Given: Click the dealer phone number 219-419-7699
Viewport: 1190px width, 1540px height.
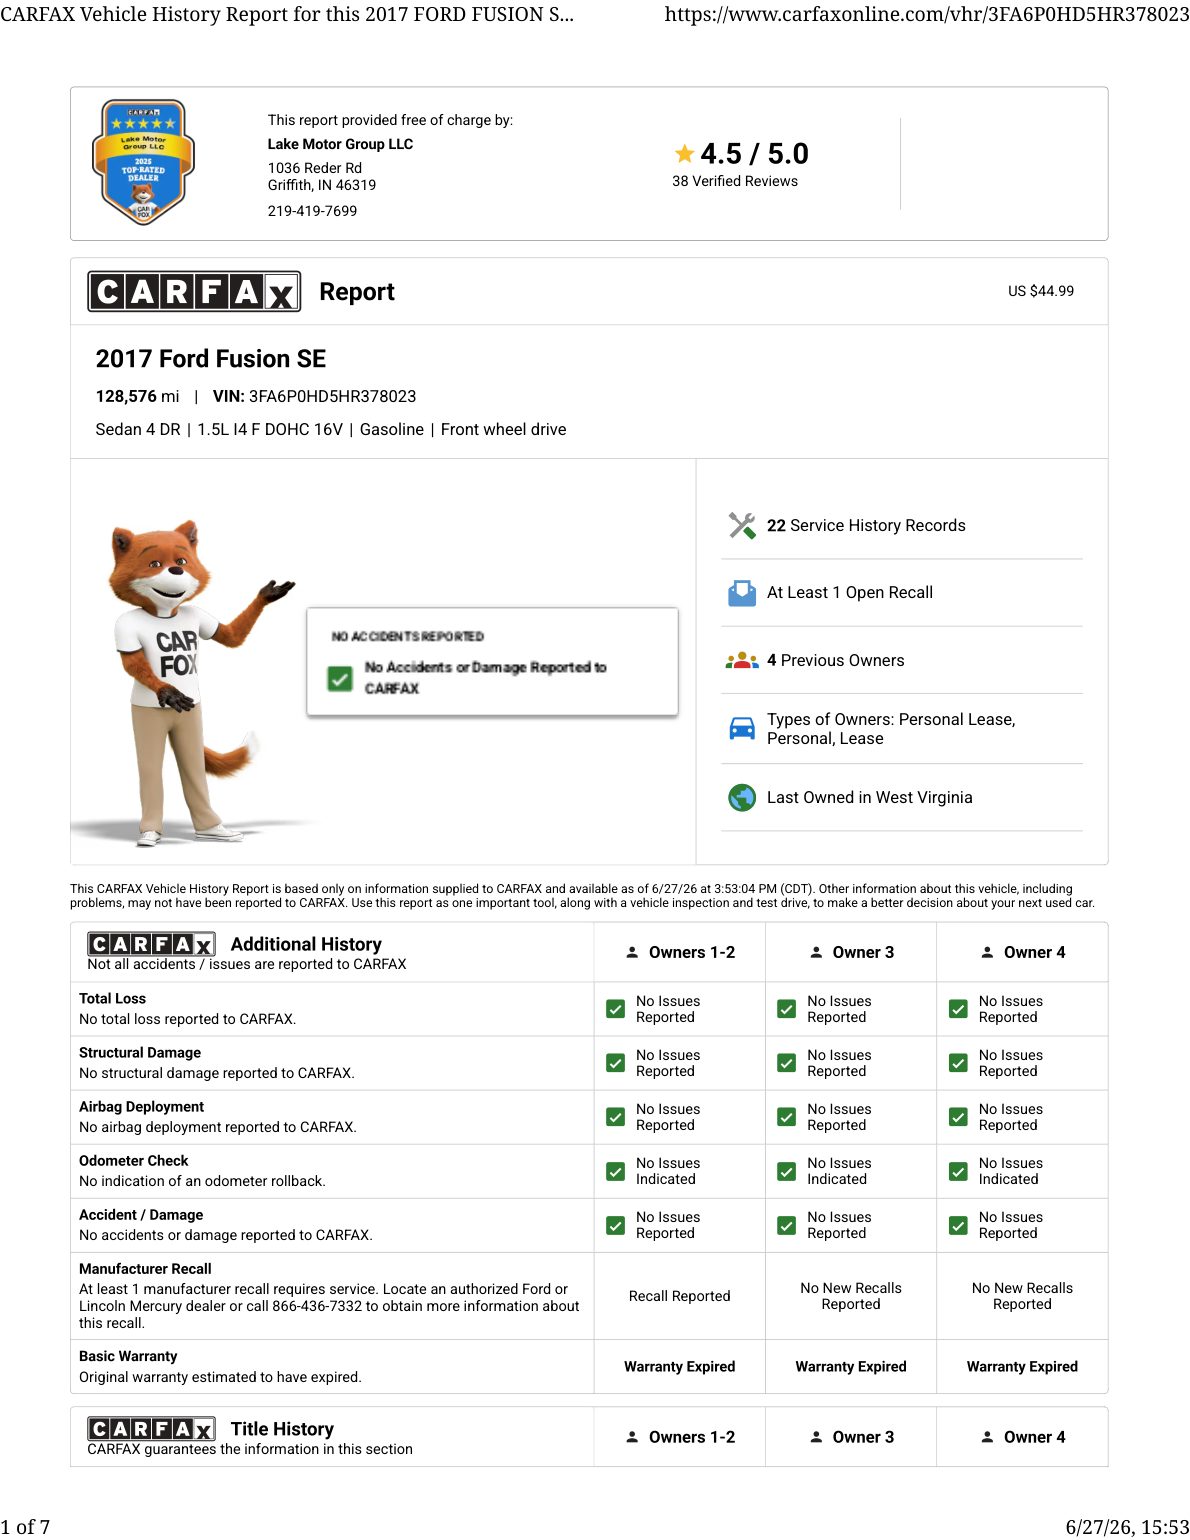Looking at the screenshot, I should 312,211.
